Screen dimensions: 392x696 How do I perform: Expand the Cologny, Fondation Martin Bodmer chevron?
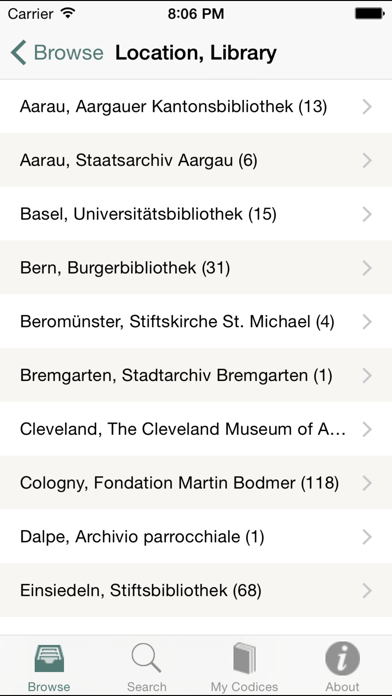coord(367,483)
